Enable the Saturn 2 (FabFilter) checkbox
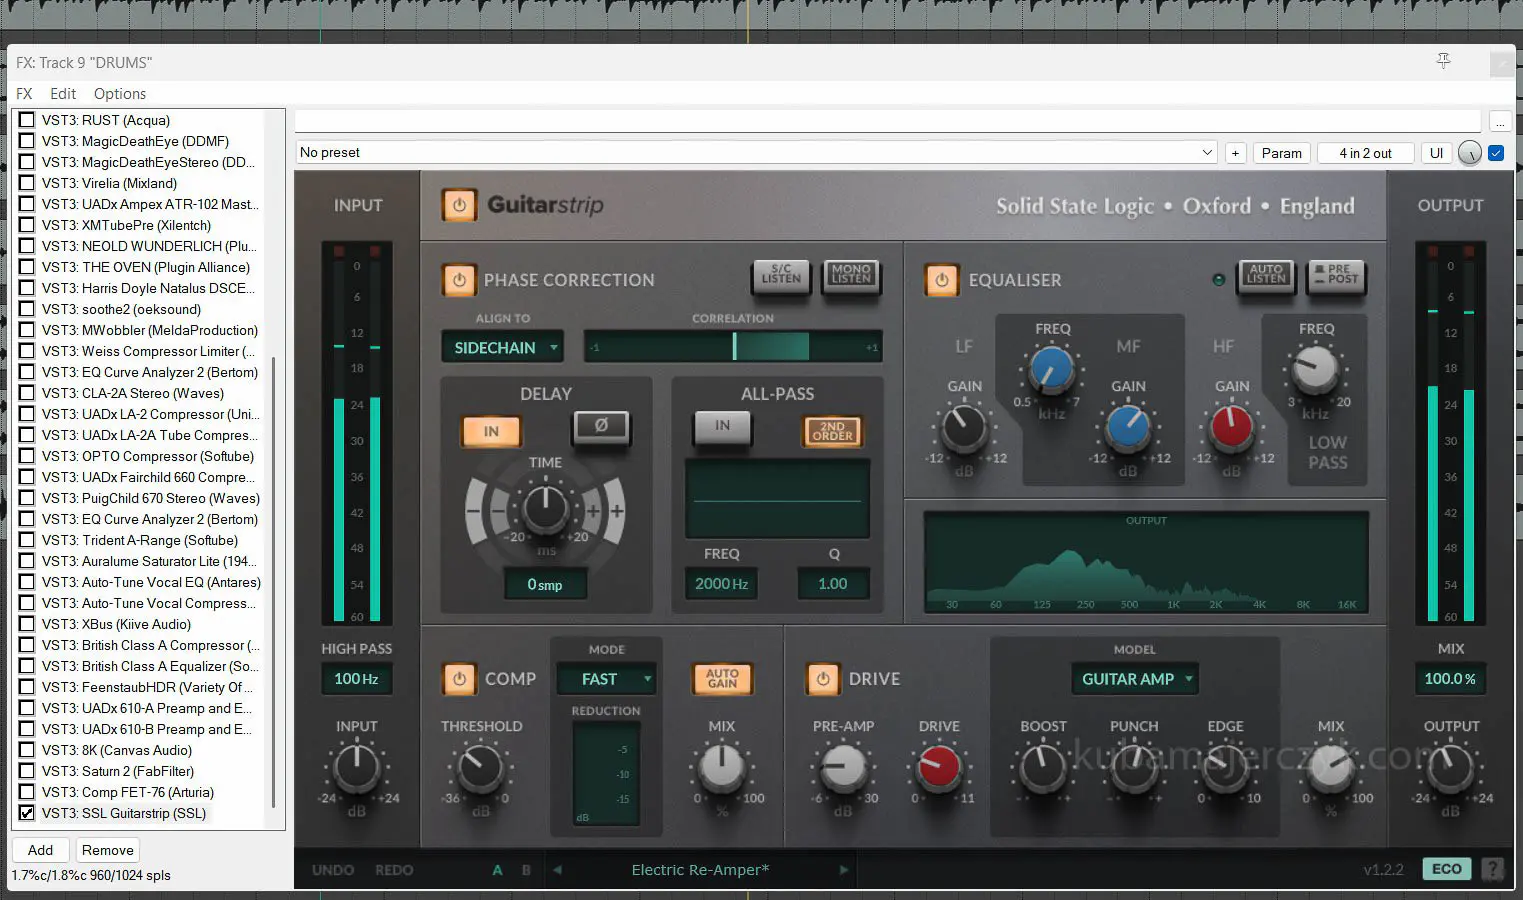The height and width of the screenshot is (900, 1523). pyautogui.click(x=27, y=771)
